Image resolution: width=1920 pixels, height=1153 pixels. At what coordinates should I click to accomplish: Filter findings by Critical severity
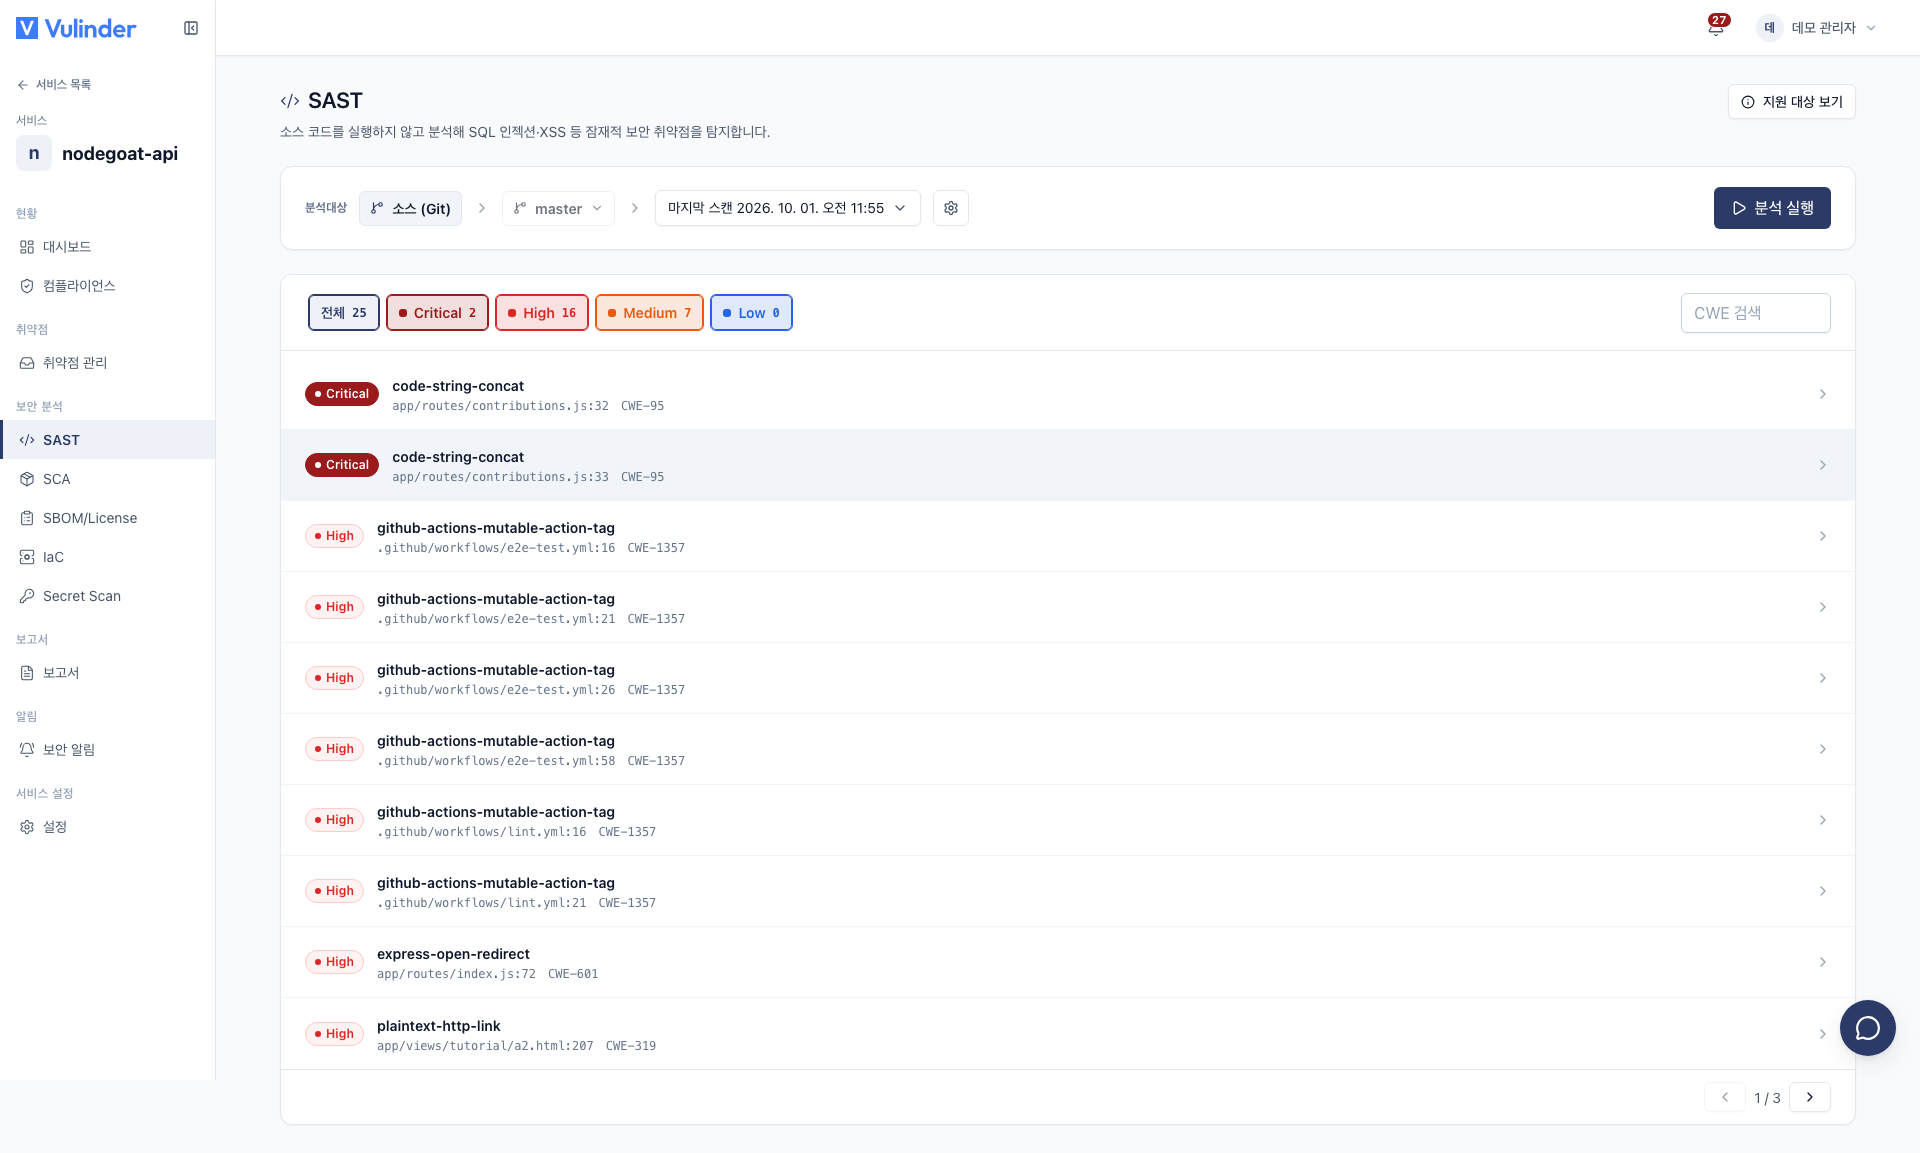click(437, 313)
